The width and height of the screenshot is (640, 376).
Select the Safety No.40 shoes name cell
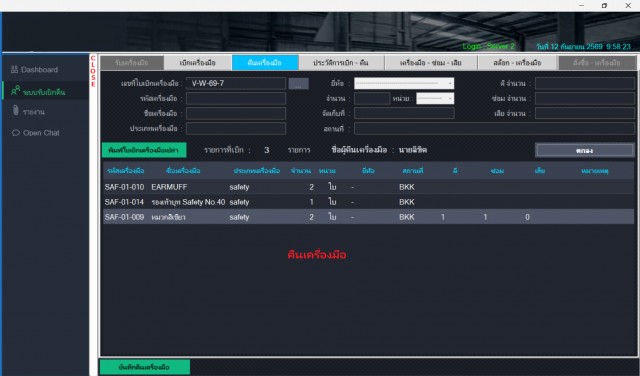tap(188, 202)
